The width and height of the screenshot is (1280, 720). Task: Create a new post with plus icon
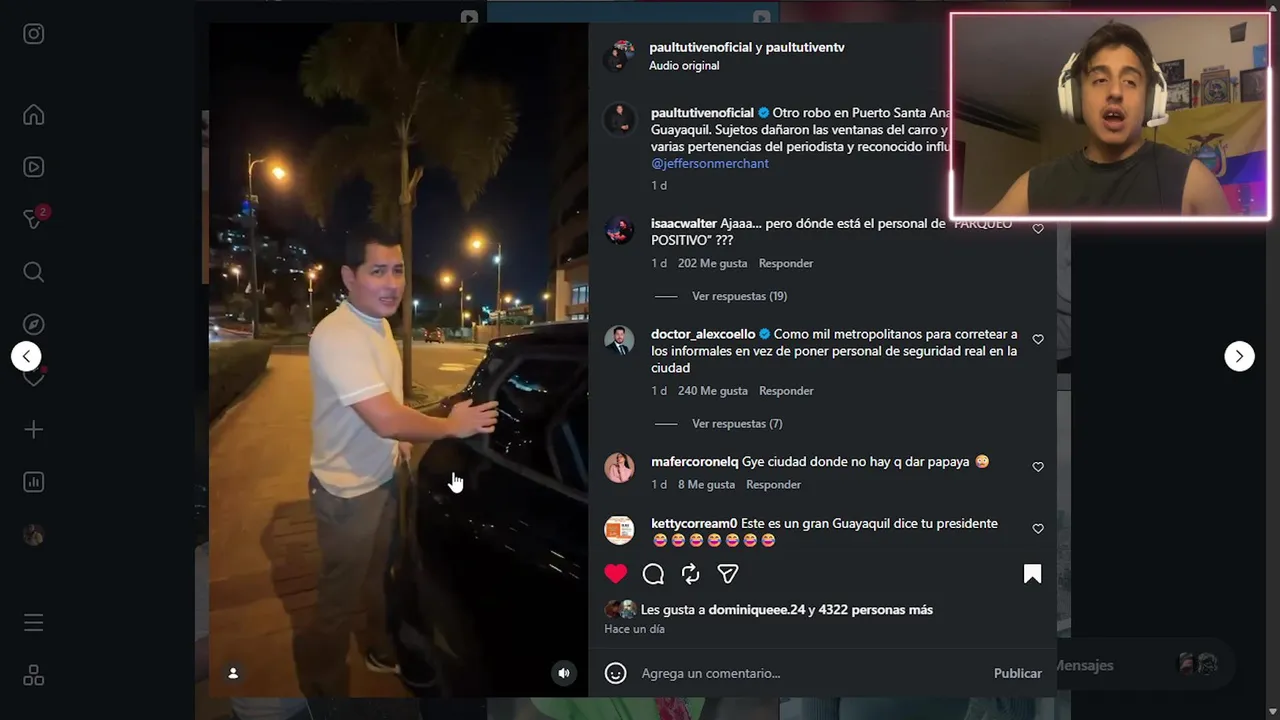(x=34, y=429)
